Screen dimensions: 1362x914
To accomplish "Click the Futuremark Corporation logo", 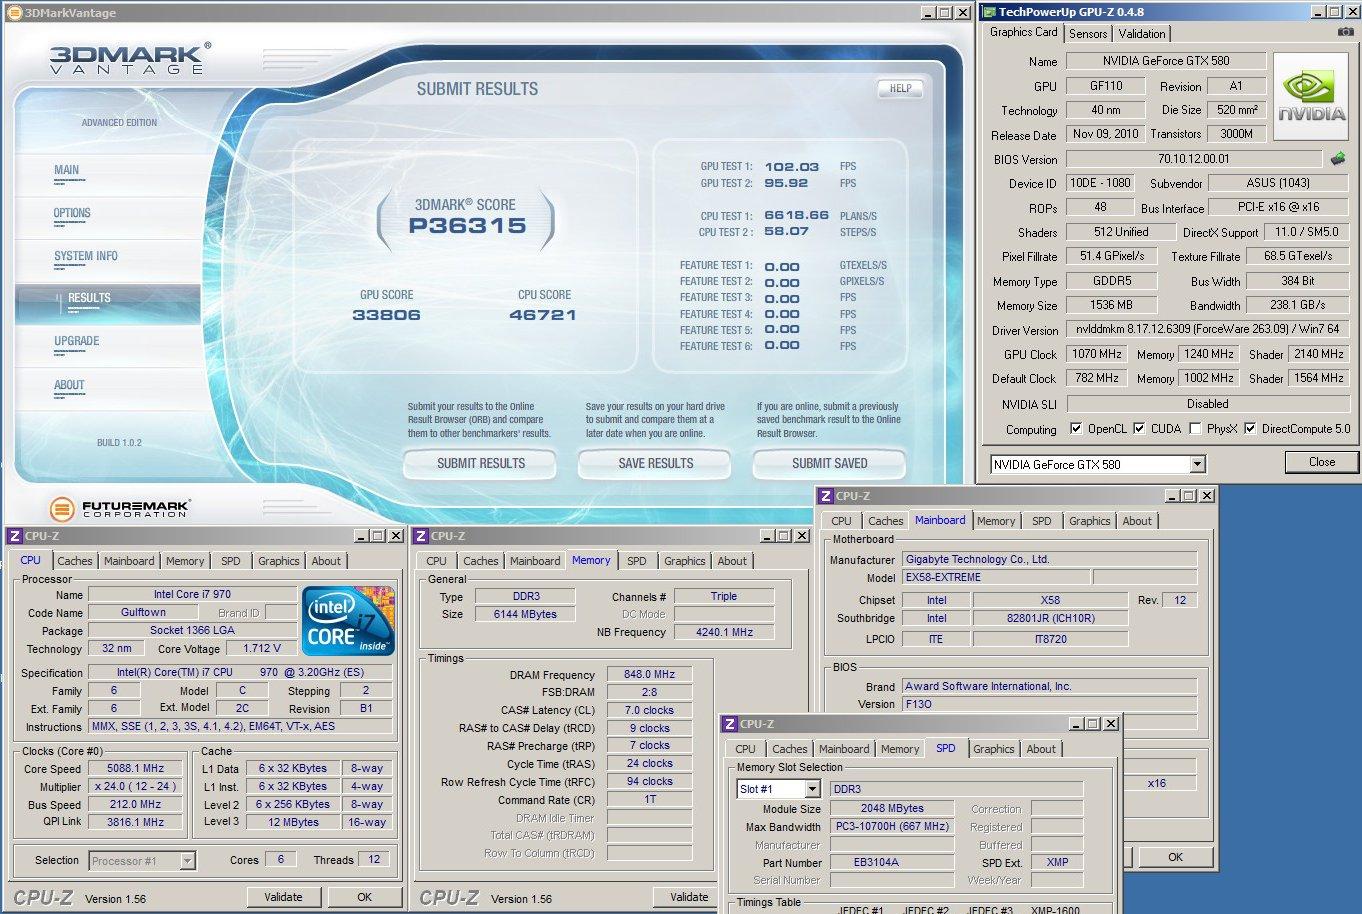I will tap(119, 508).
